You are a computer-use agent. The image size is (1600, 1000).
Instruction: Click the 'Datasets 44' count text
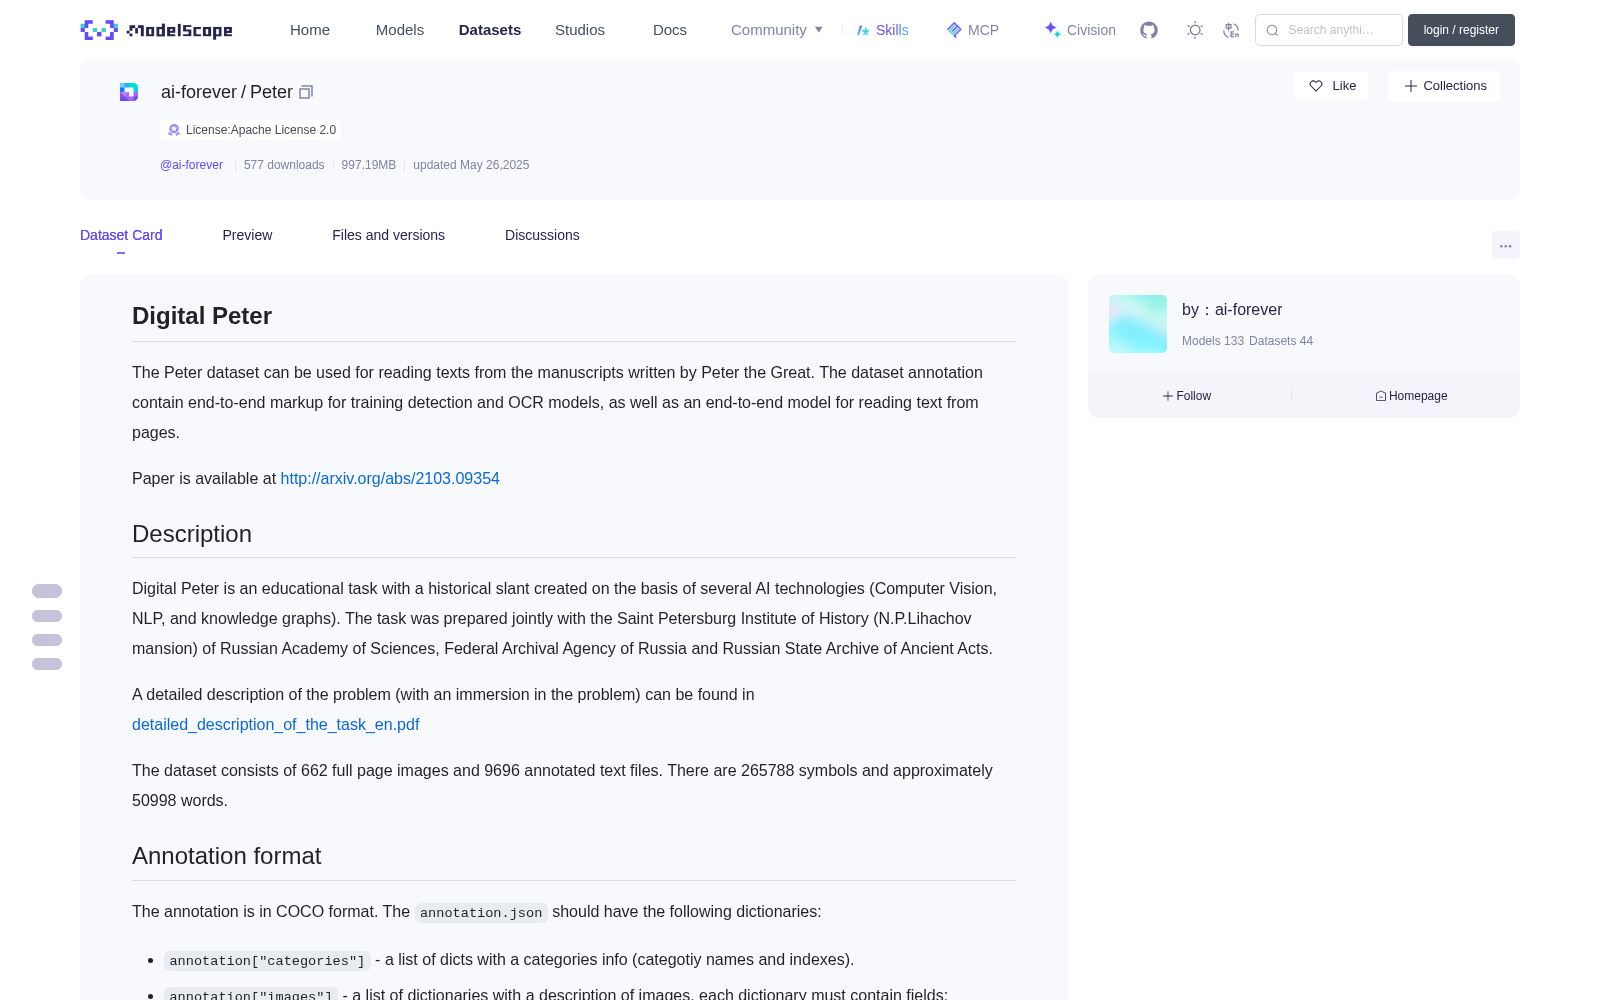click(x=1281, y=341)
